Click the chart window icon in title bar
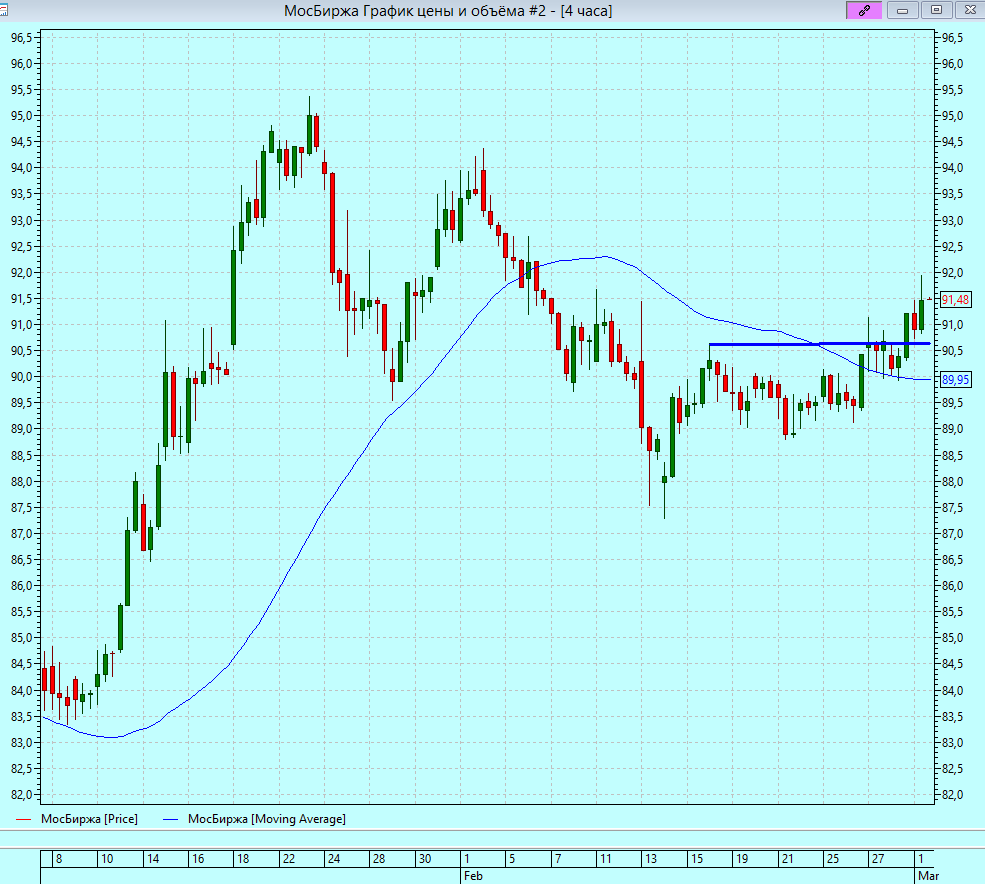 4,10
